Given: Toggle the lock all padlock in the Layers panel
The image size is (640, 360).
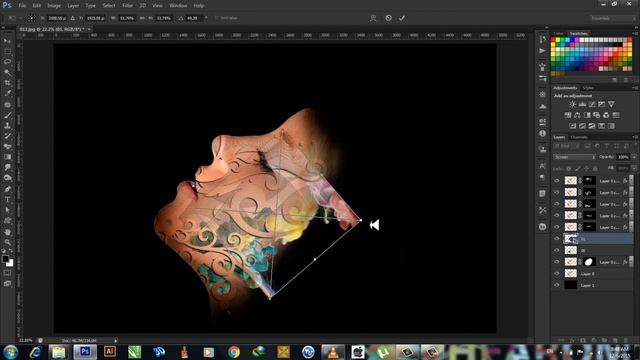Looking at the screenshot, I should coord(595,169).
